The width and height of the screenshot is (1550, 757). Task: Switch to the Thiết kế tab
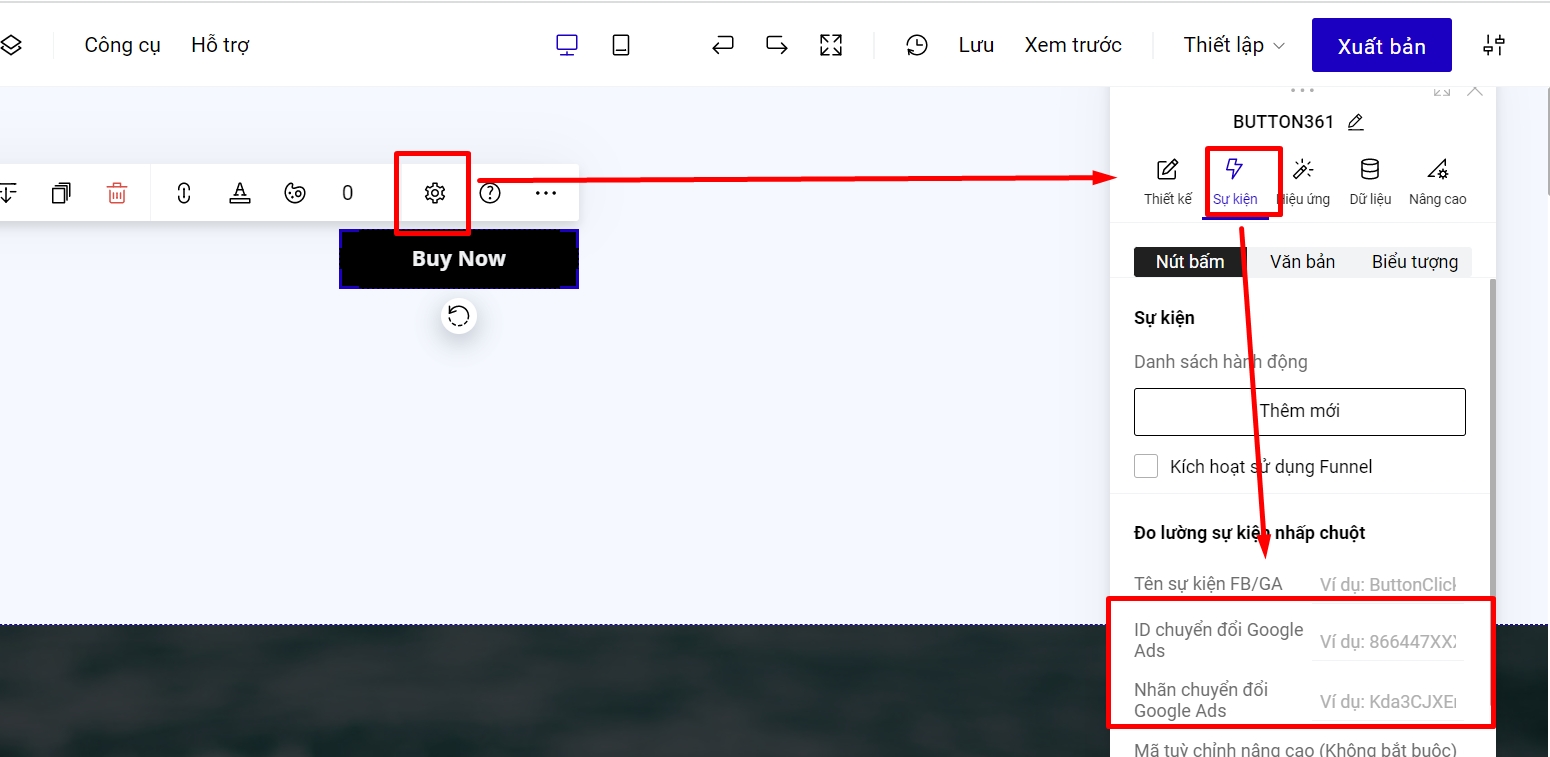(1167, 180)
